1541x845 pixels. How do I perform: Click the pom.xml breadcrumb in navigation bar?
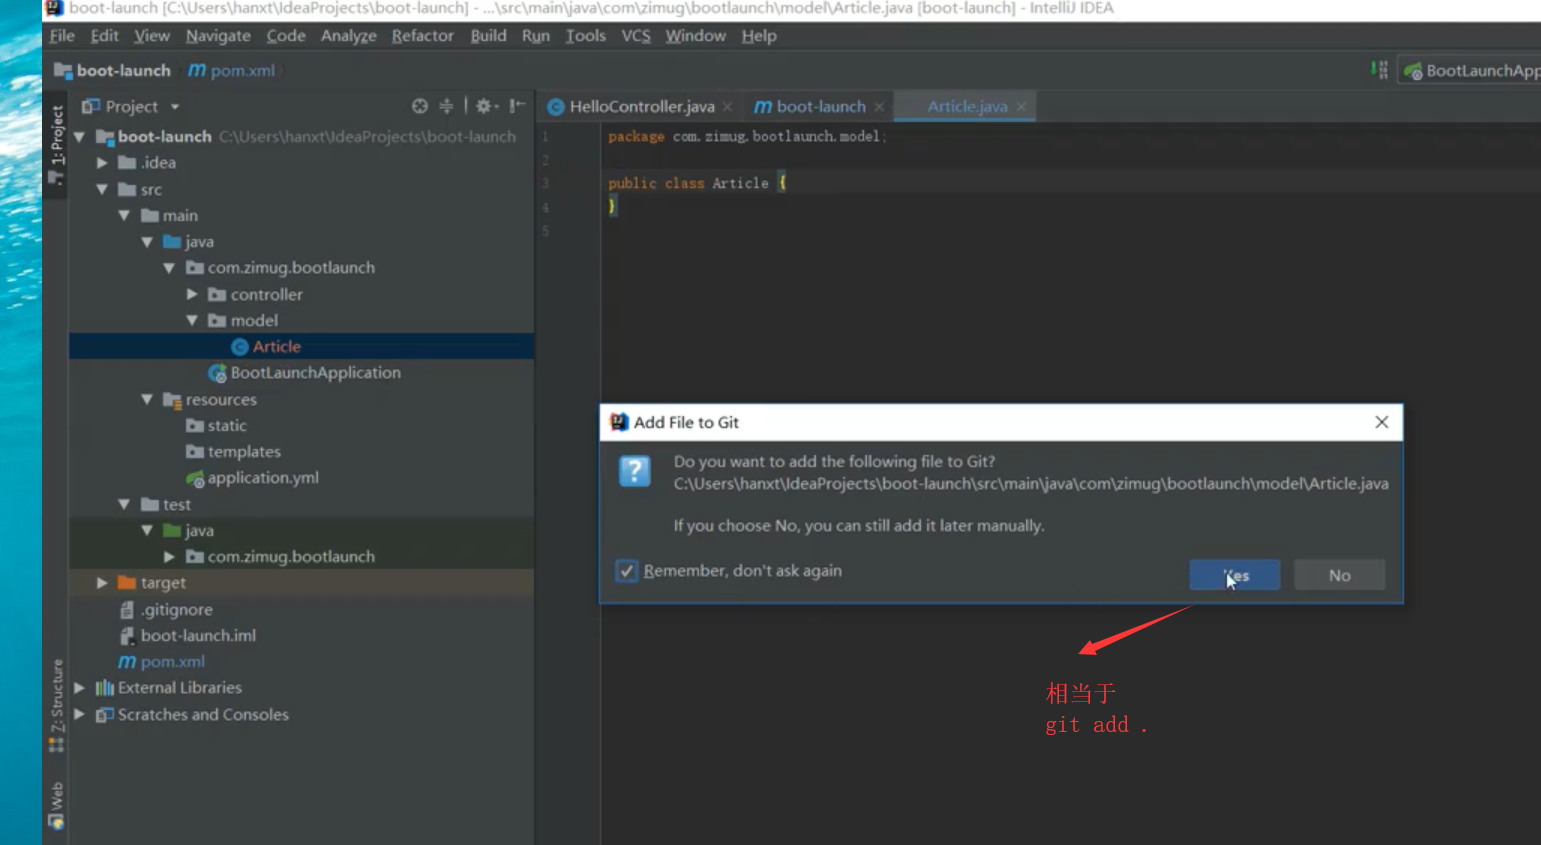click(x=232, y=70)
